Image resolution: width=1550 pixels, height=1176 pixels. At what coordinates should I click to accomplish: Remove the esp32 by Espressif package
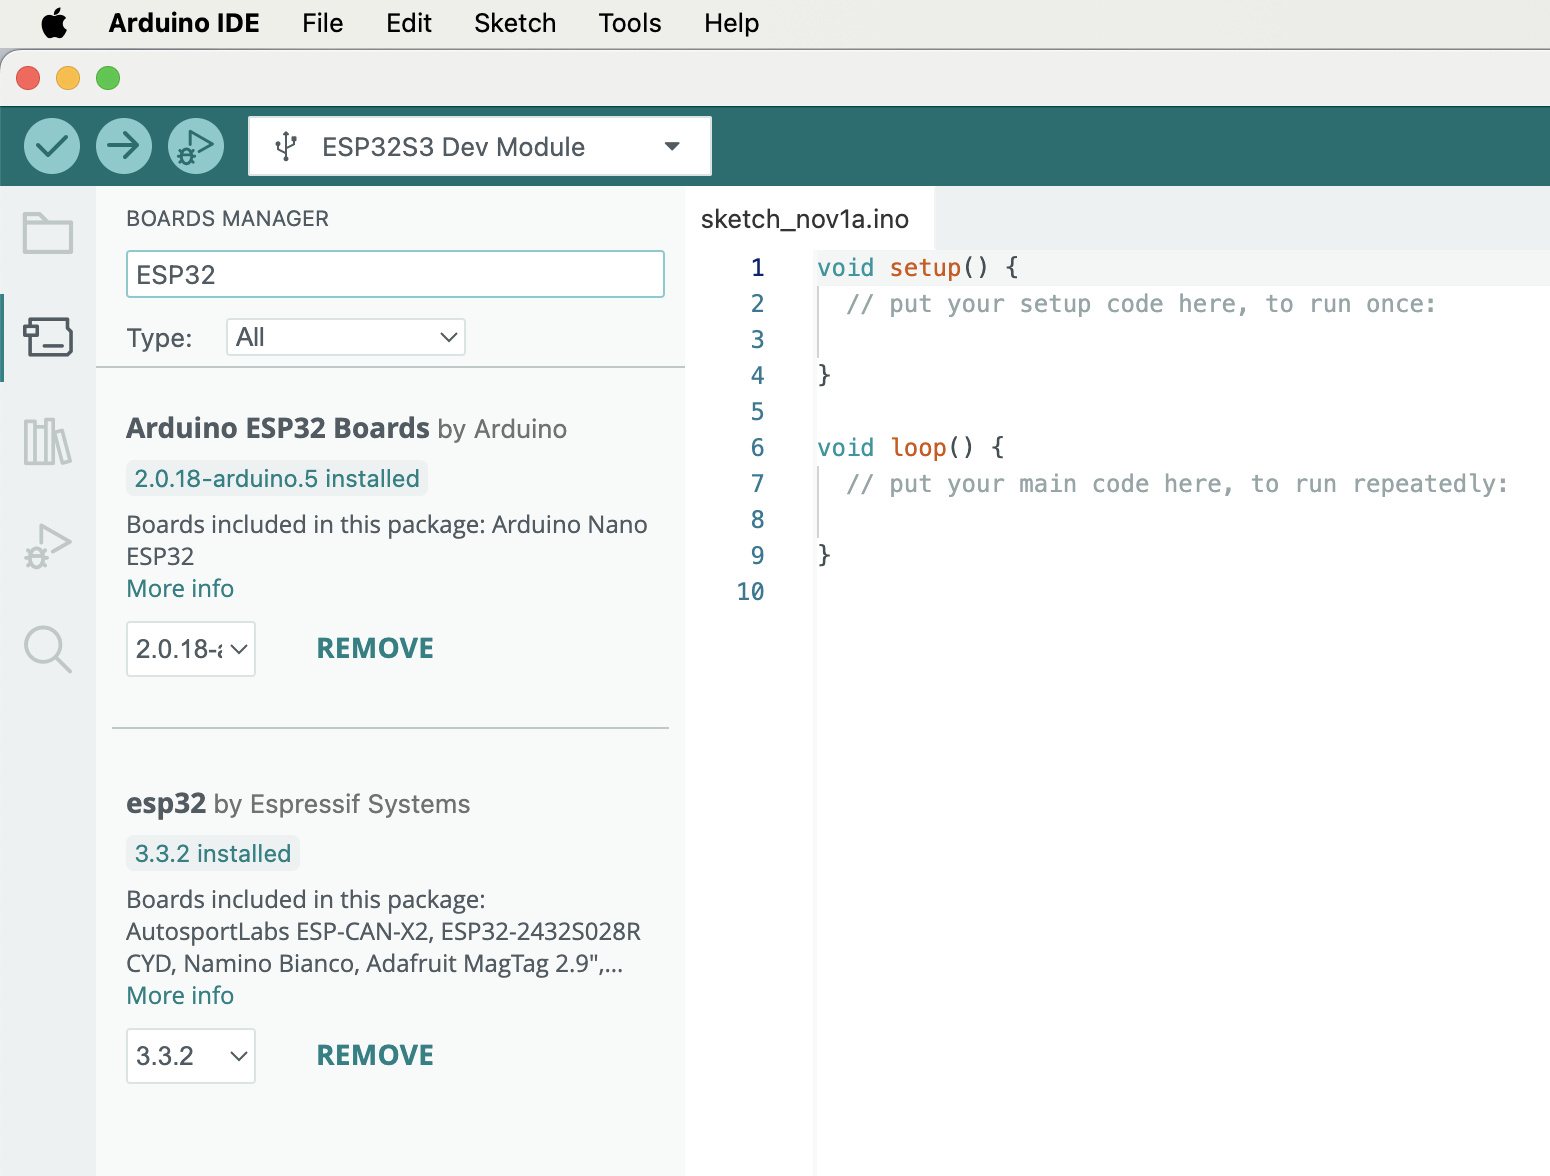pos(375,1056)
